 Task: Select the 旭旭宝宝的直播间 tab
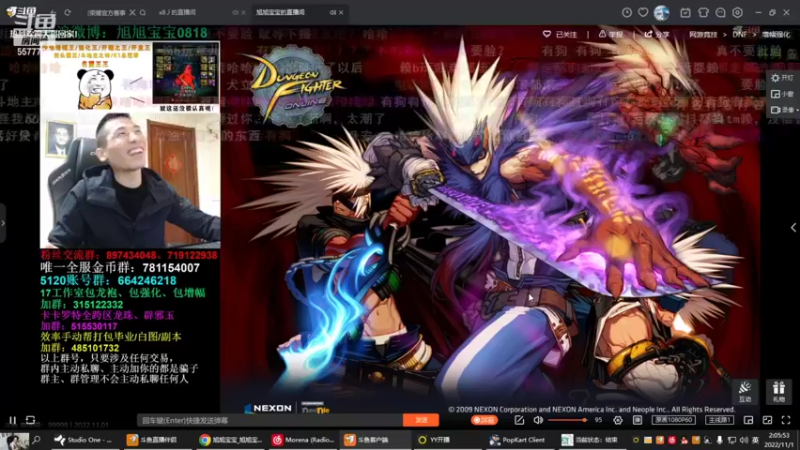point(280,12)
